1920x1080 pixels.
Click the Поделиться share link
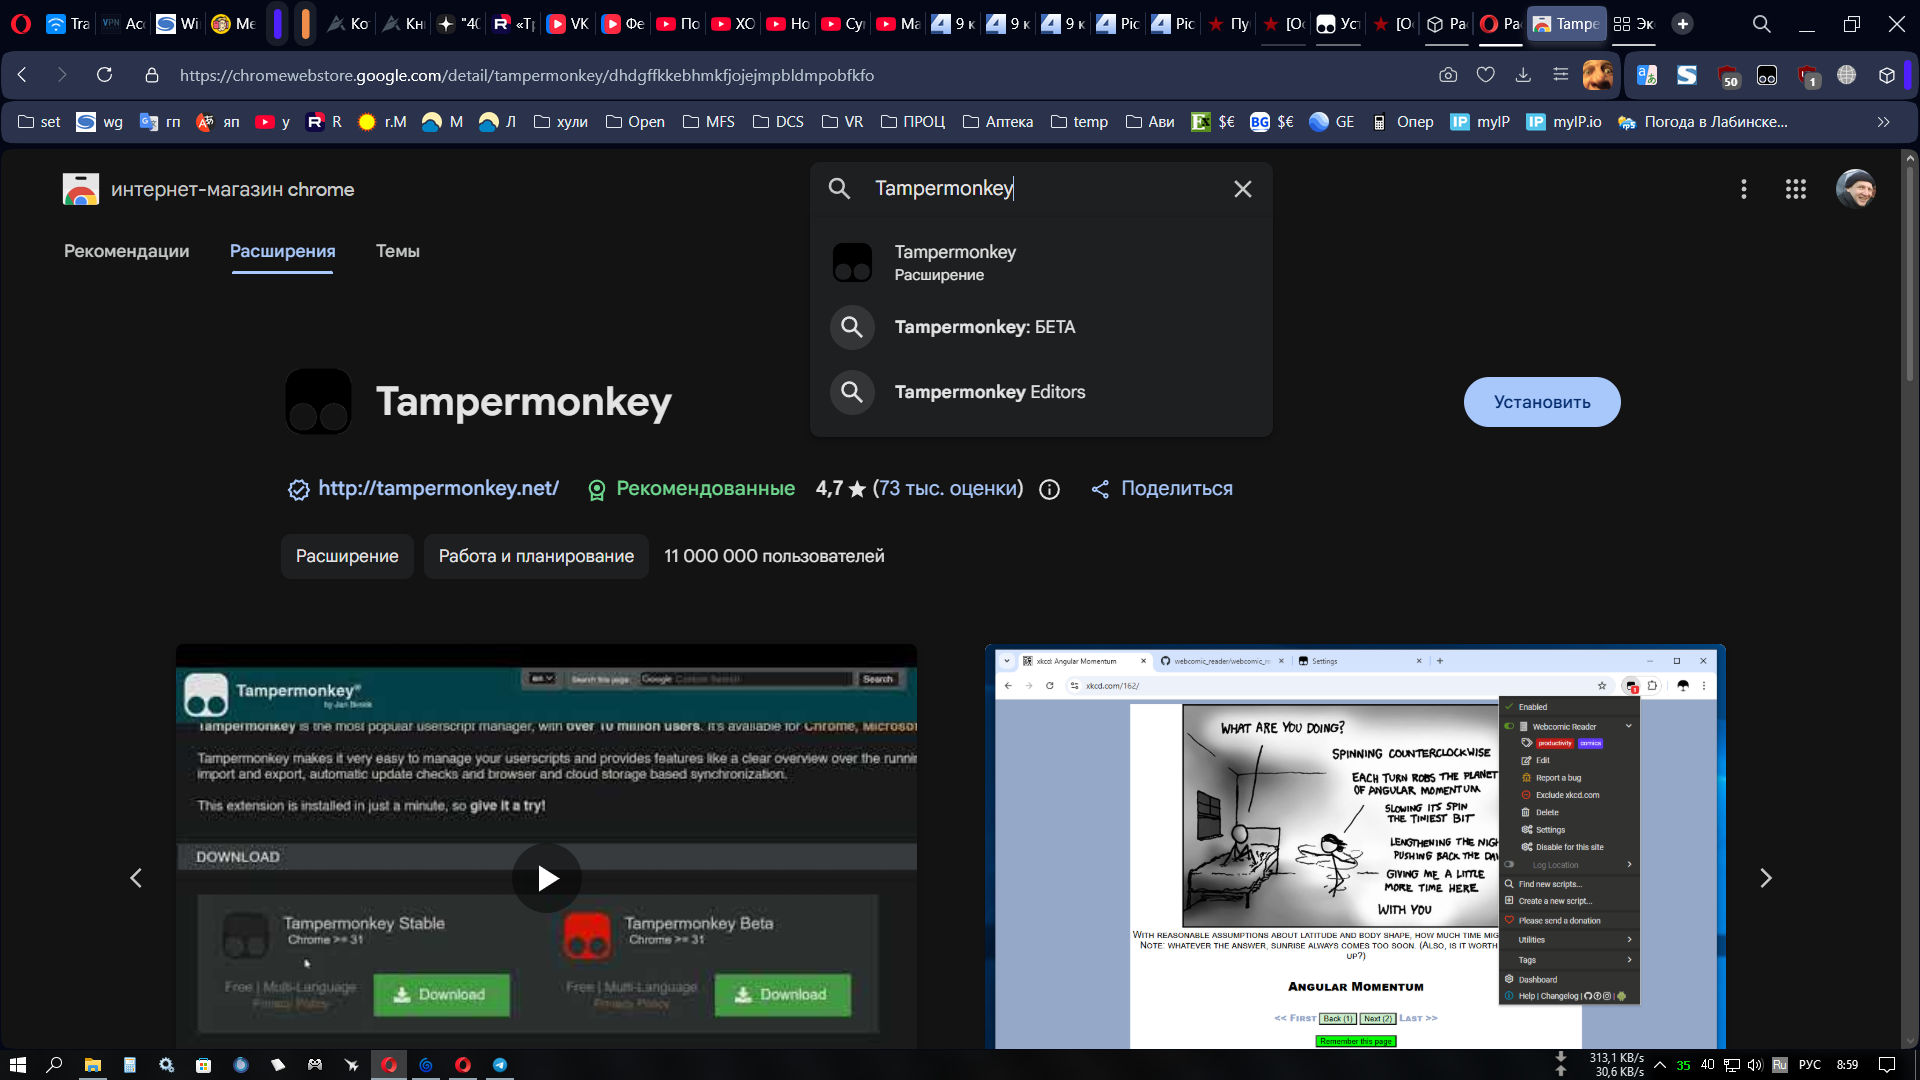pyautogui.click(x=1162, y=489)
